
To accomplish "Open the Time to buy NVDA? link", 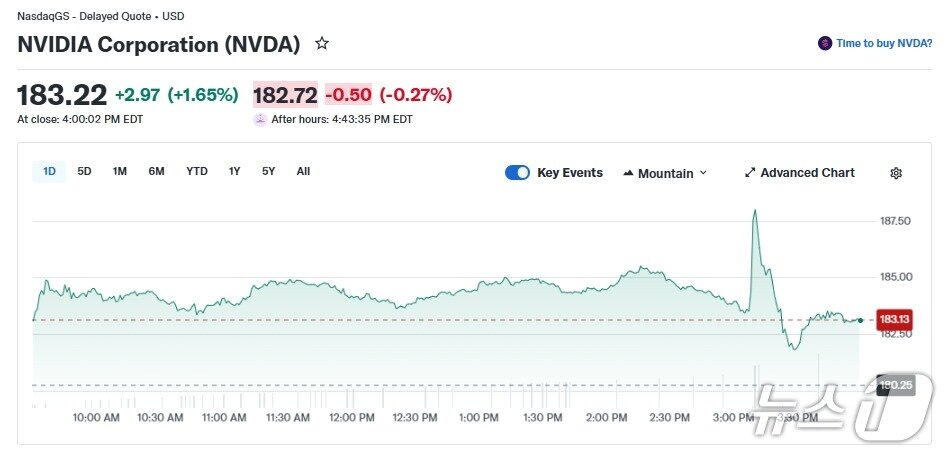I will (884, 44).
